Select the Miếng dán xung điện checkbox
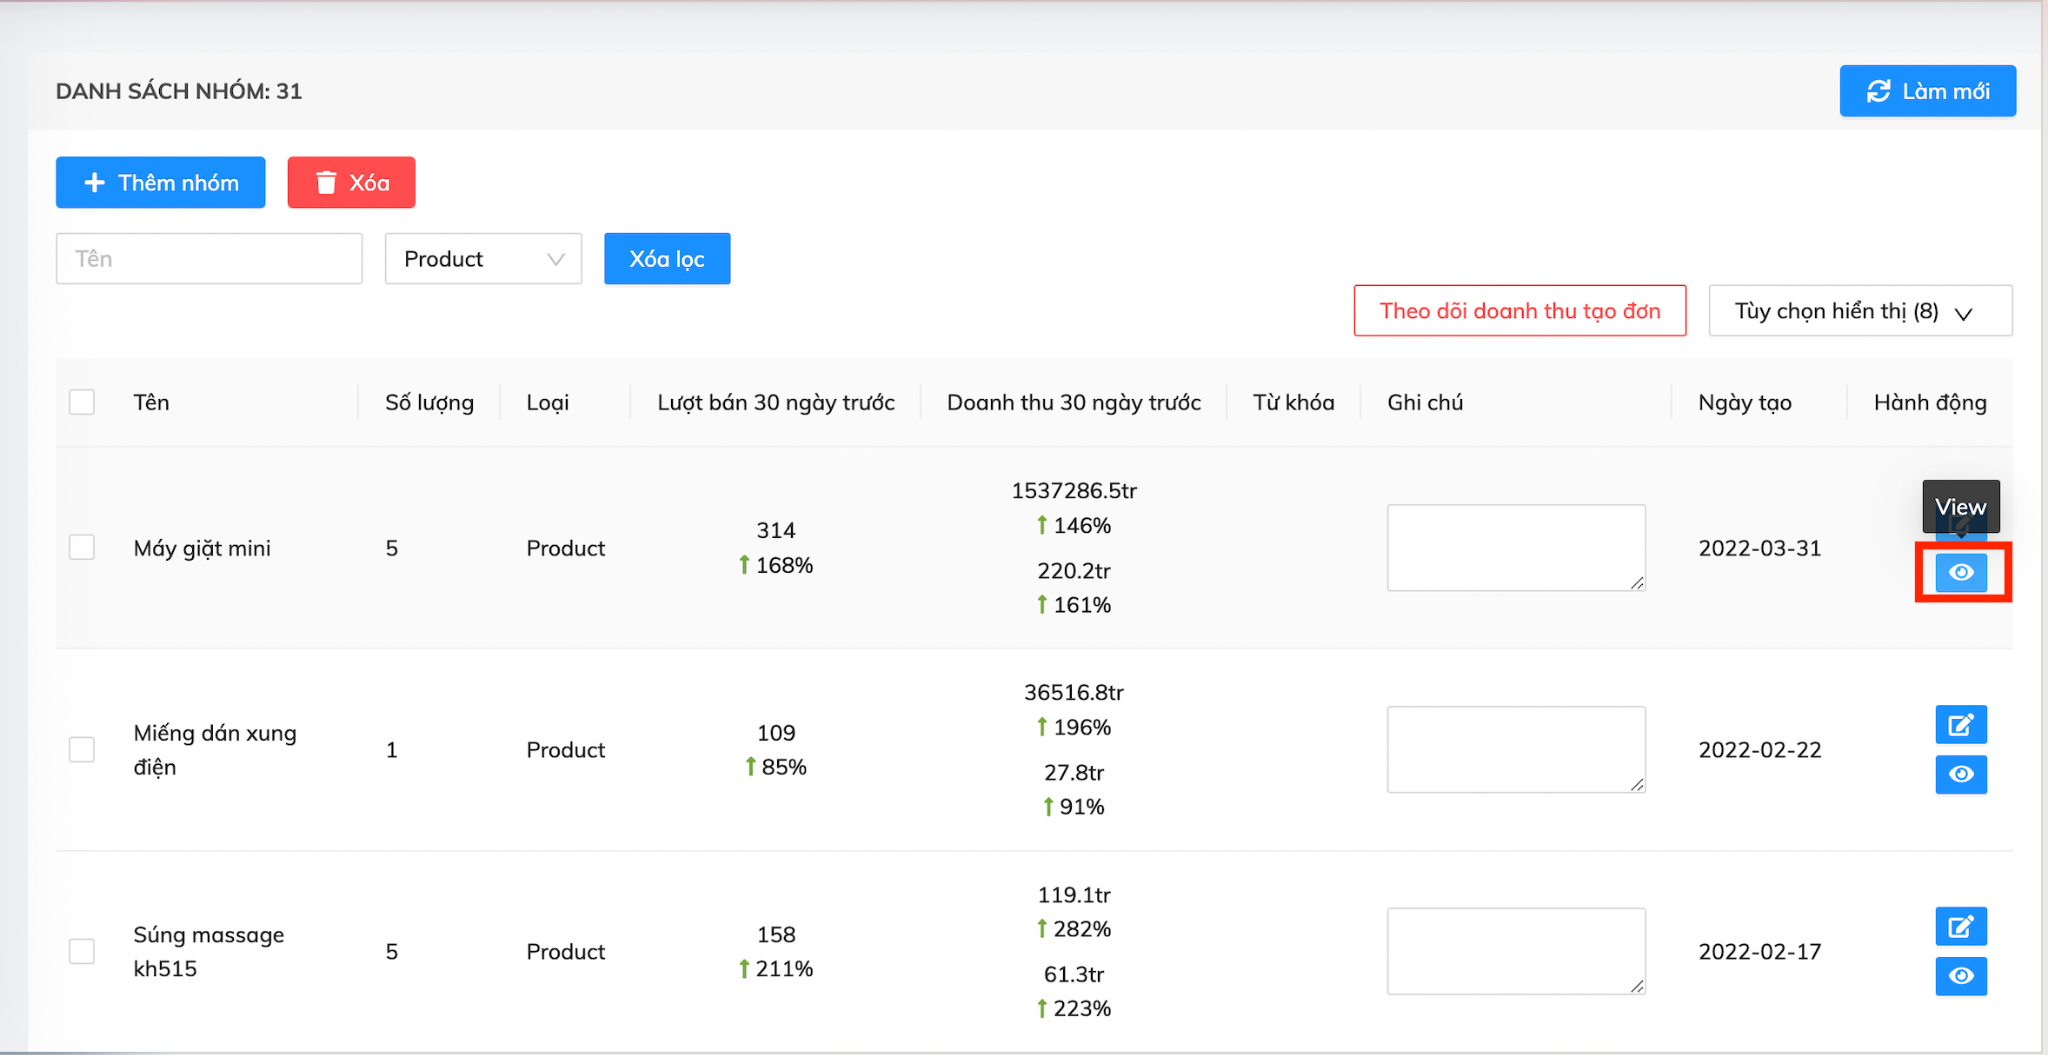This screenshot has height=1055, width=2048. [82, 750]
